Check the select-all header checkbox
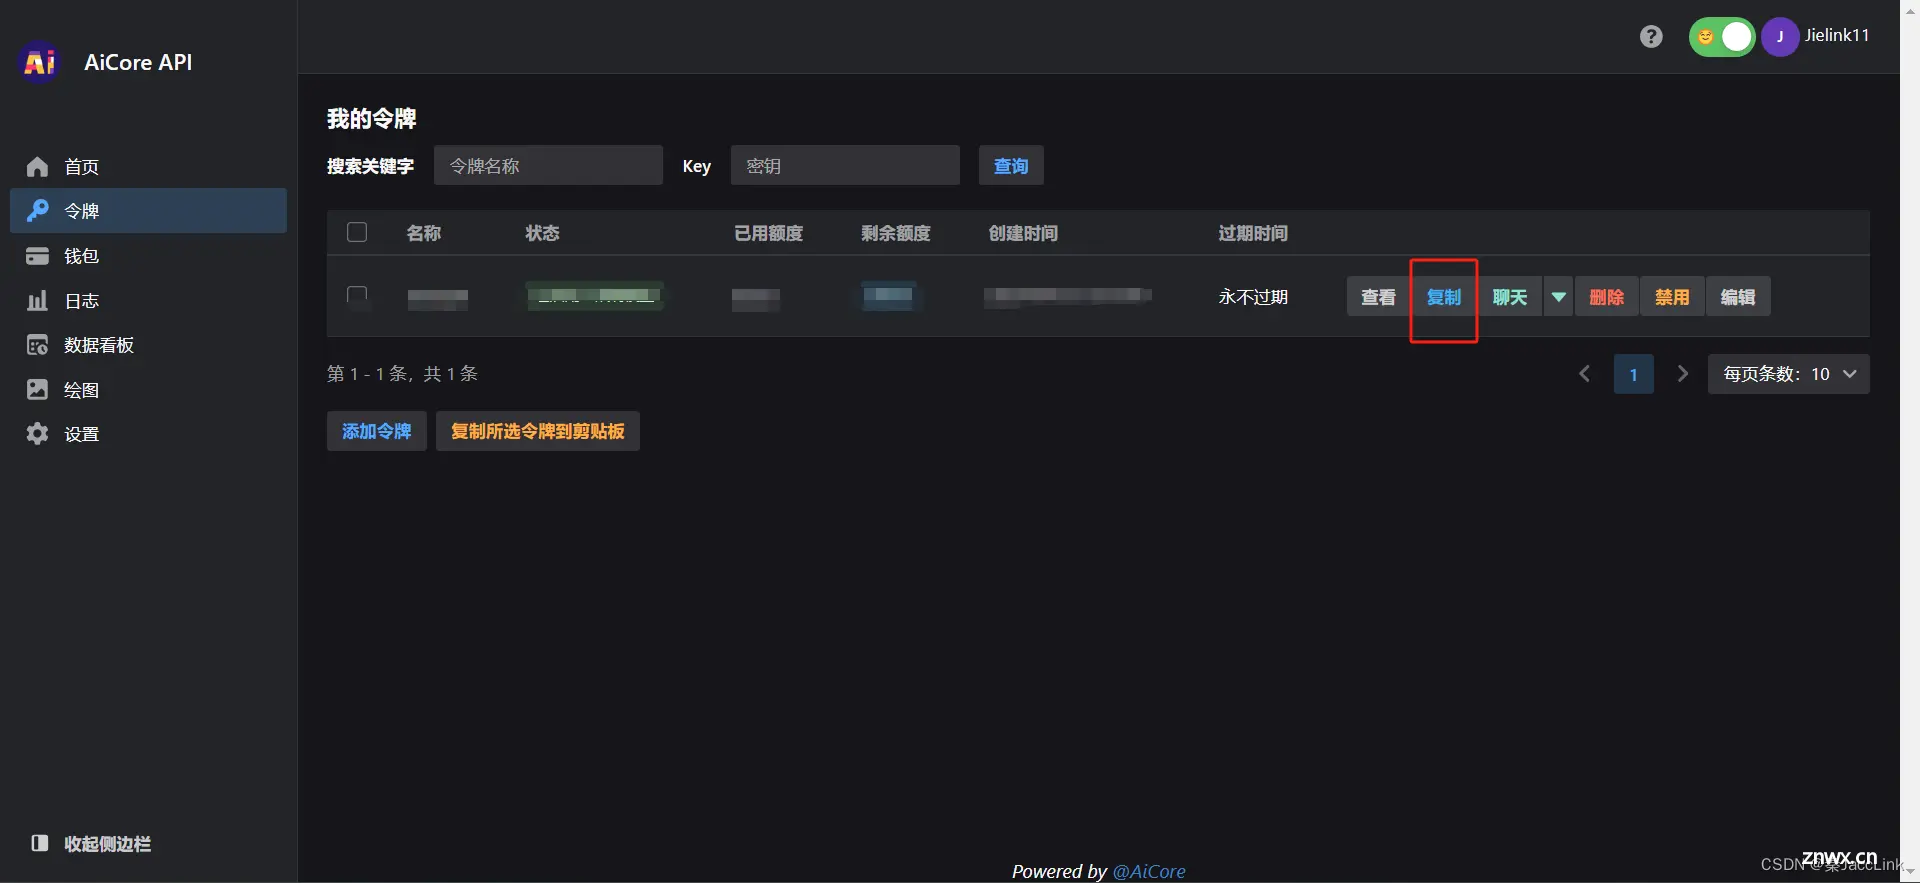1920x883 pixels. pyautogui.click(x=357, y=232)
